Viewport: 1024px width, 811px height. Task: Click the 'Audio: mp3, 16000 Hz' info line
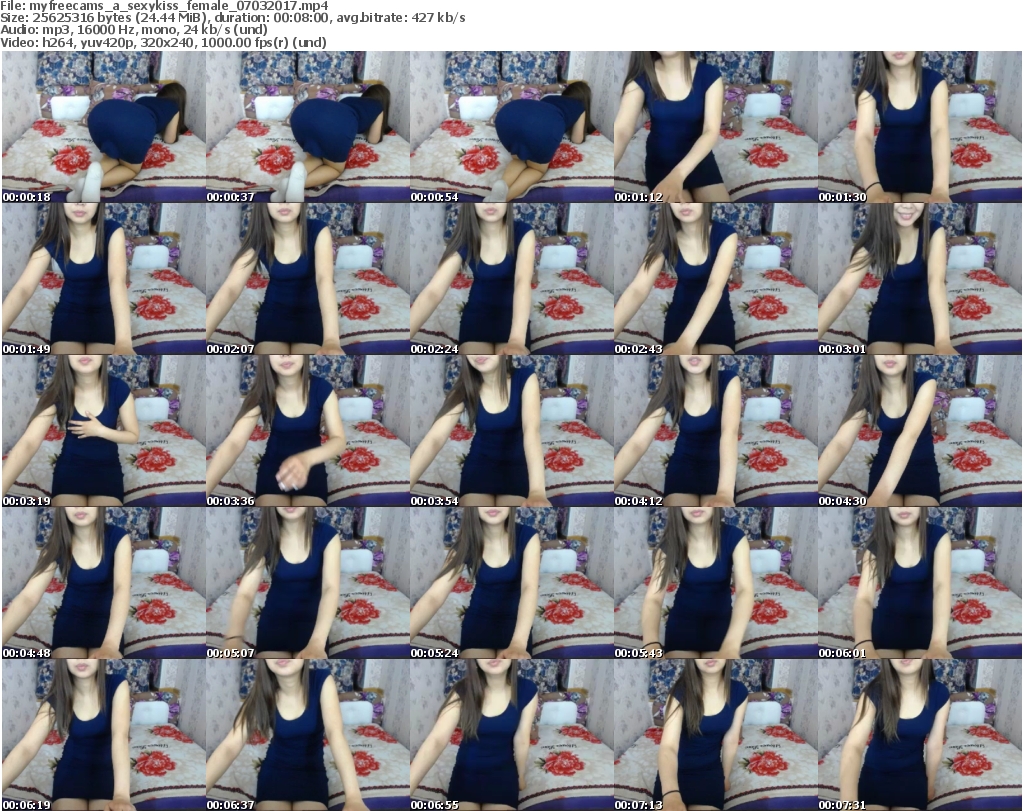tap(134, 30)
